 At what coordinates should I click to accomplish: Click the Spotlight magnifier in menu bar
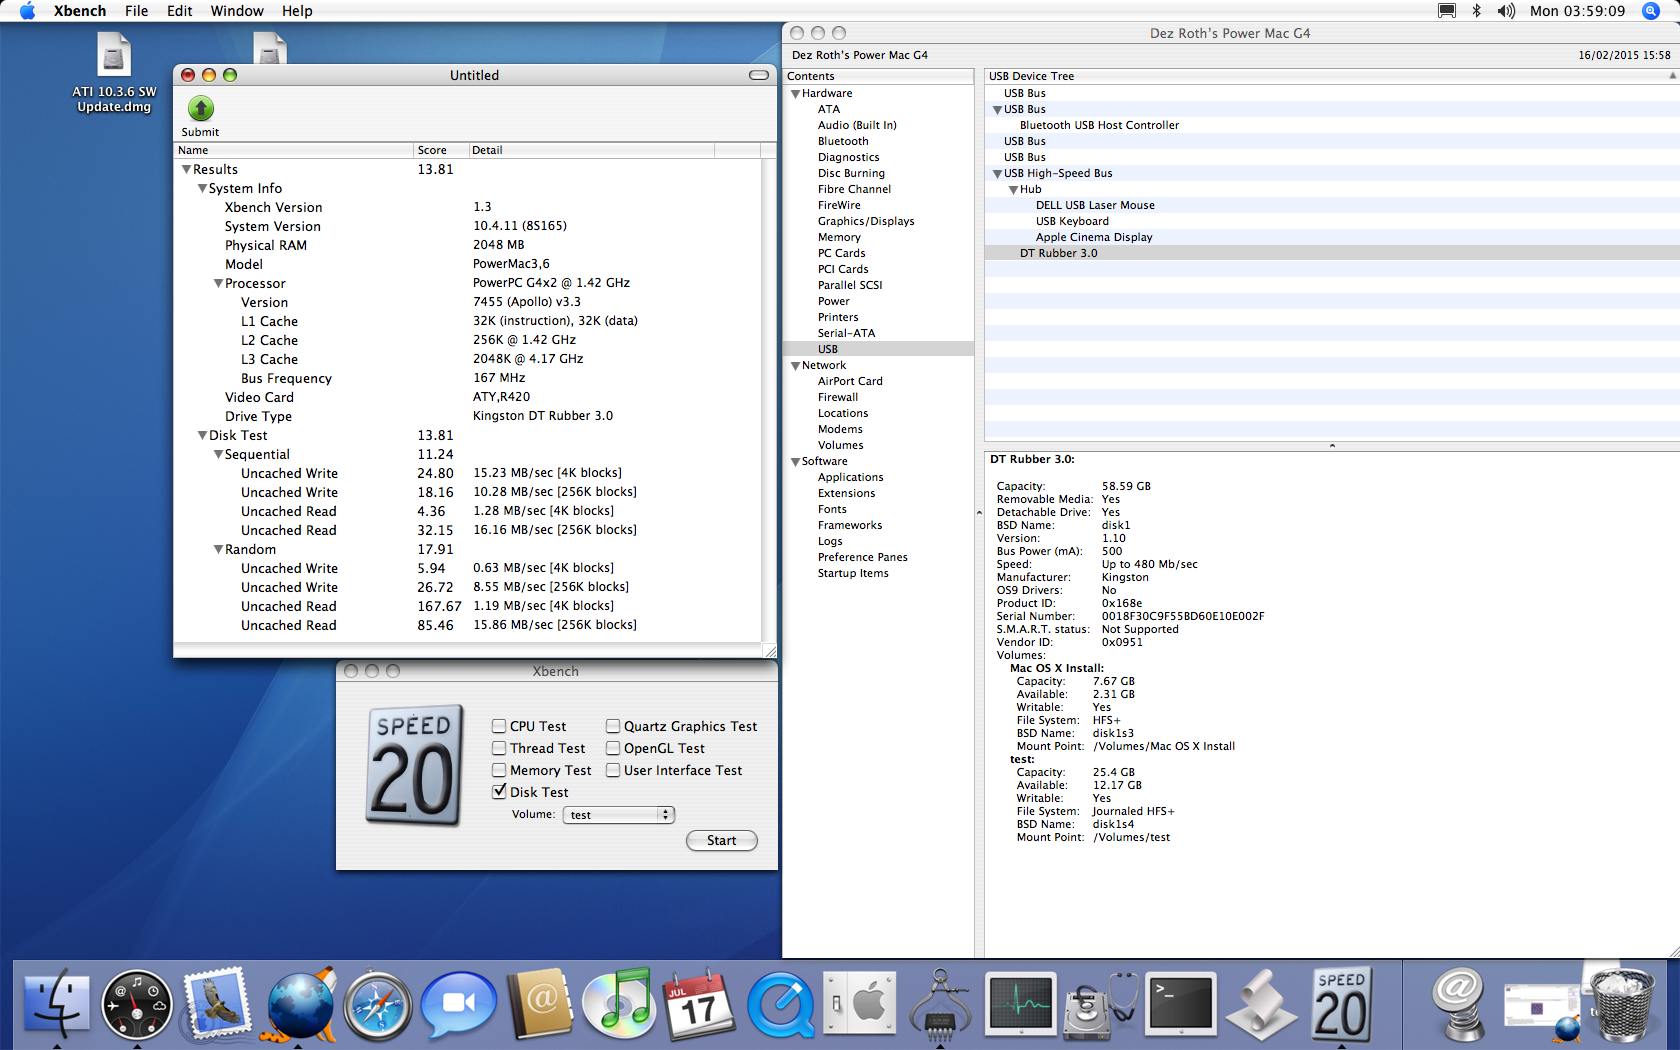pos(1650,11)
